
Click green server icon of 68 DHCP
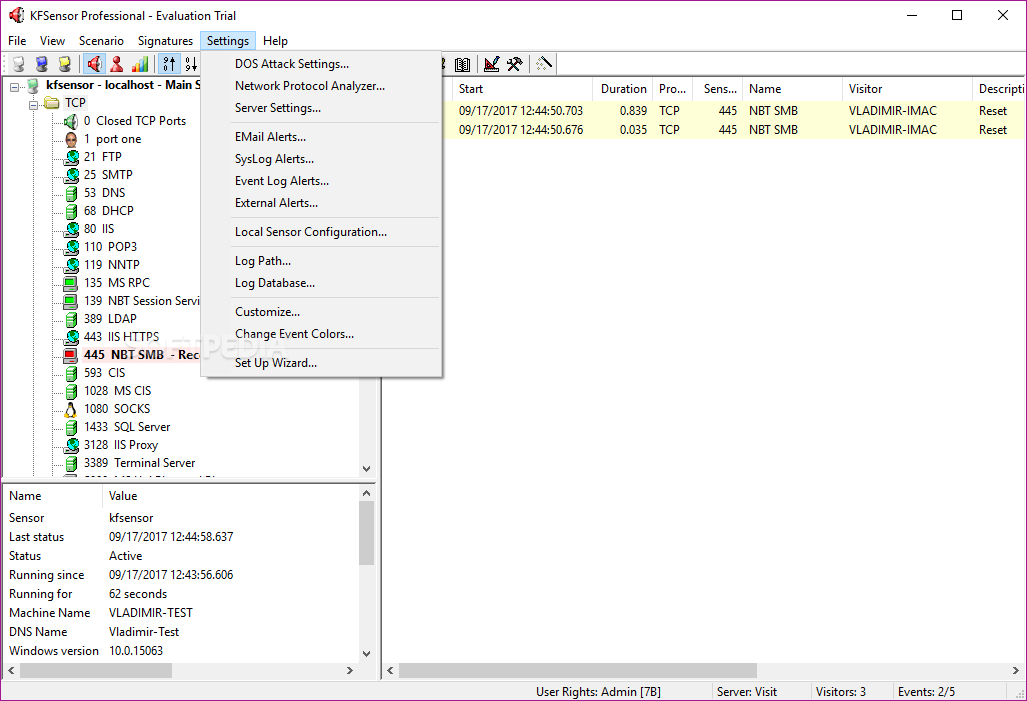[71, 211]
